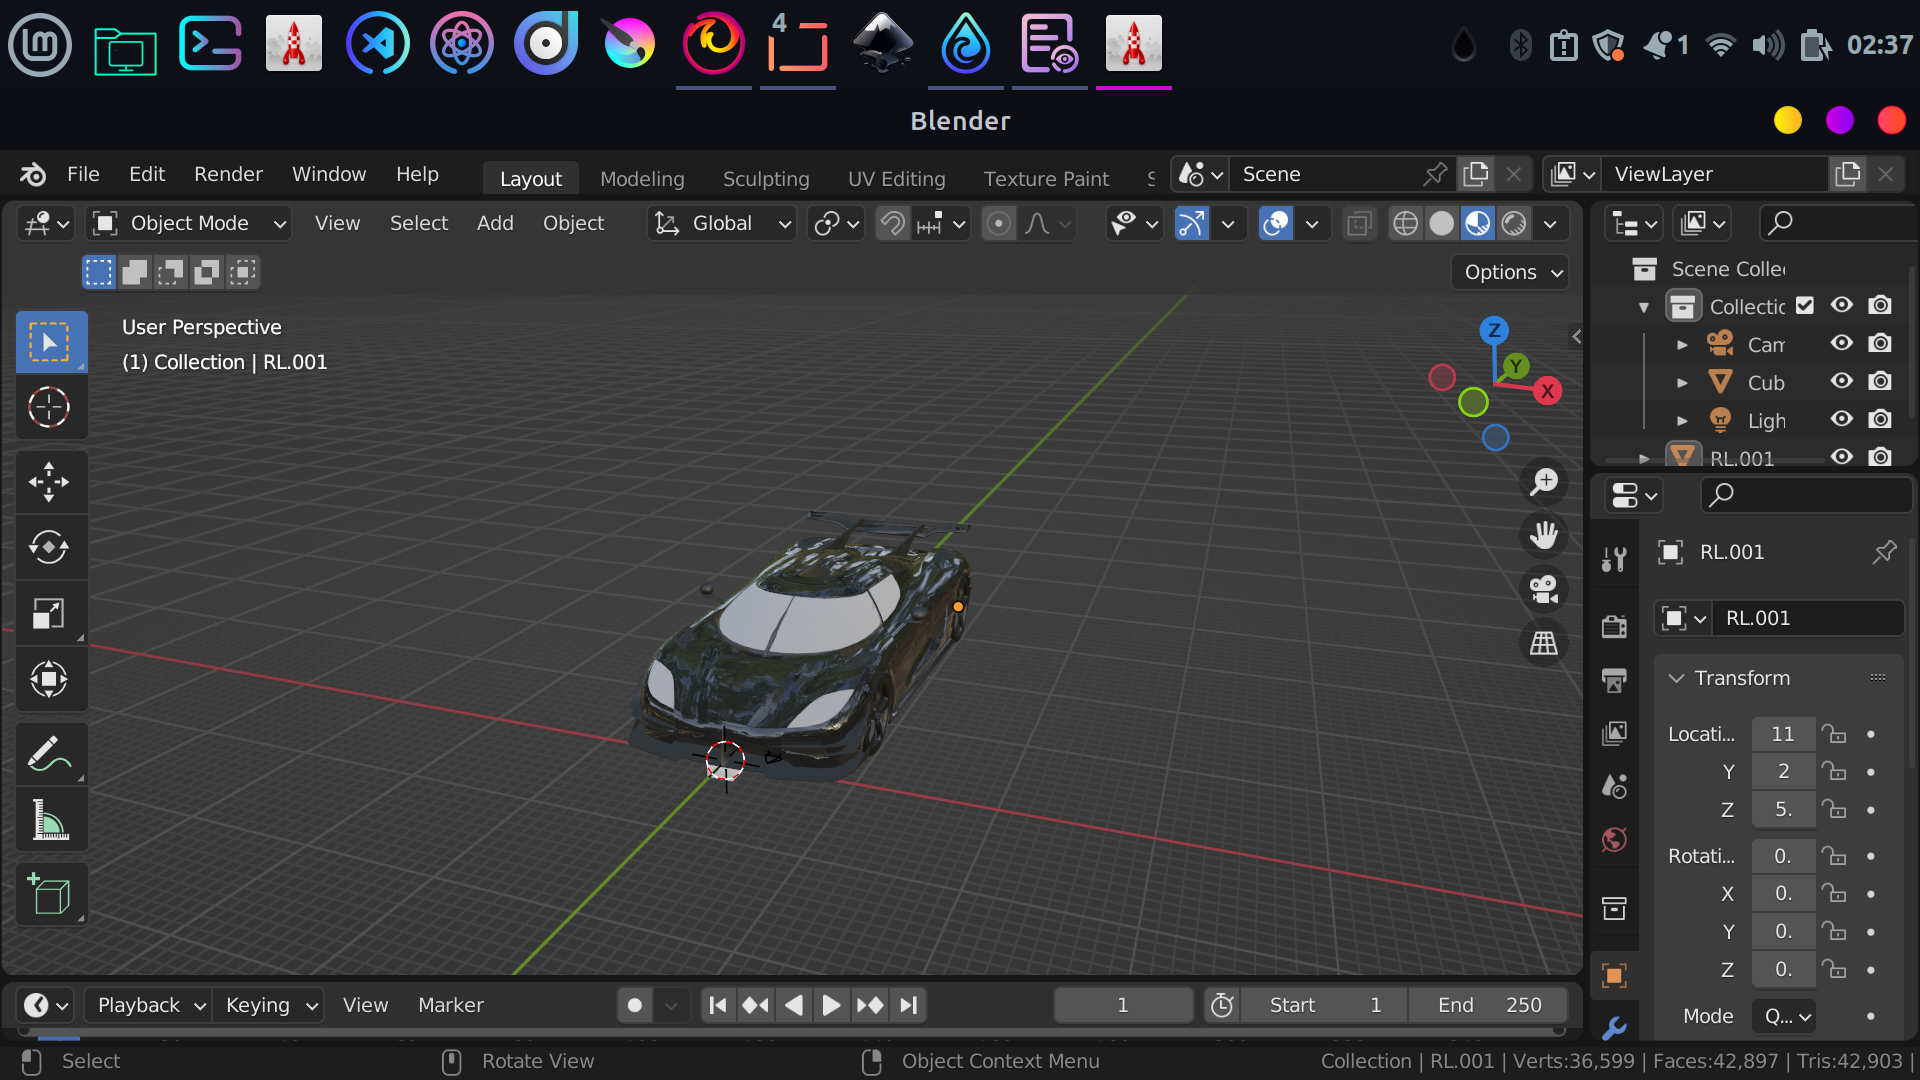Switch to solid shading
Screen dimensions: 1920x1080
1441,223
